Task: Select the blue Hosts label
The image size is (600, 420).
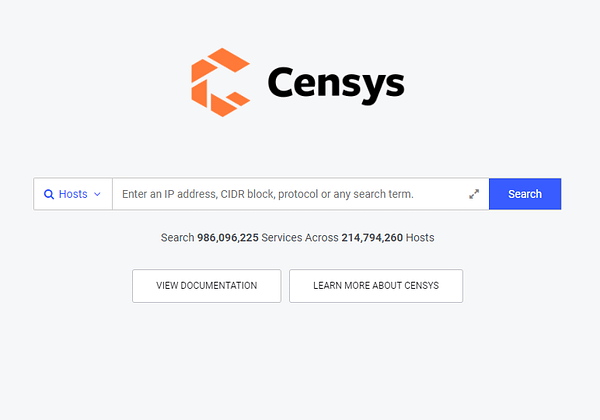Action: click(73, 194)
